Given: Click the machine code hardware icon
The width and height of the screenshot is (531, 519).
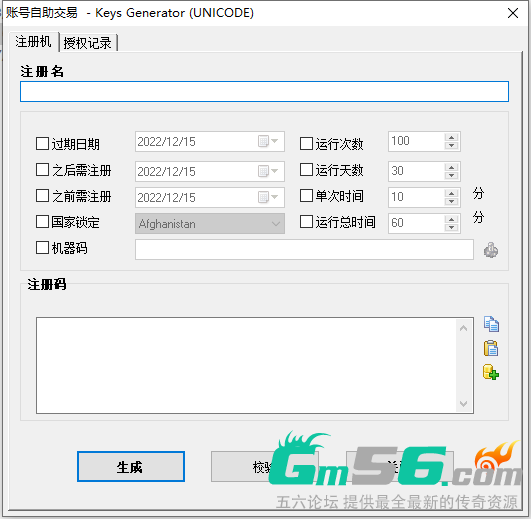Looking at the screenshot, I should click(491, 250).
